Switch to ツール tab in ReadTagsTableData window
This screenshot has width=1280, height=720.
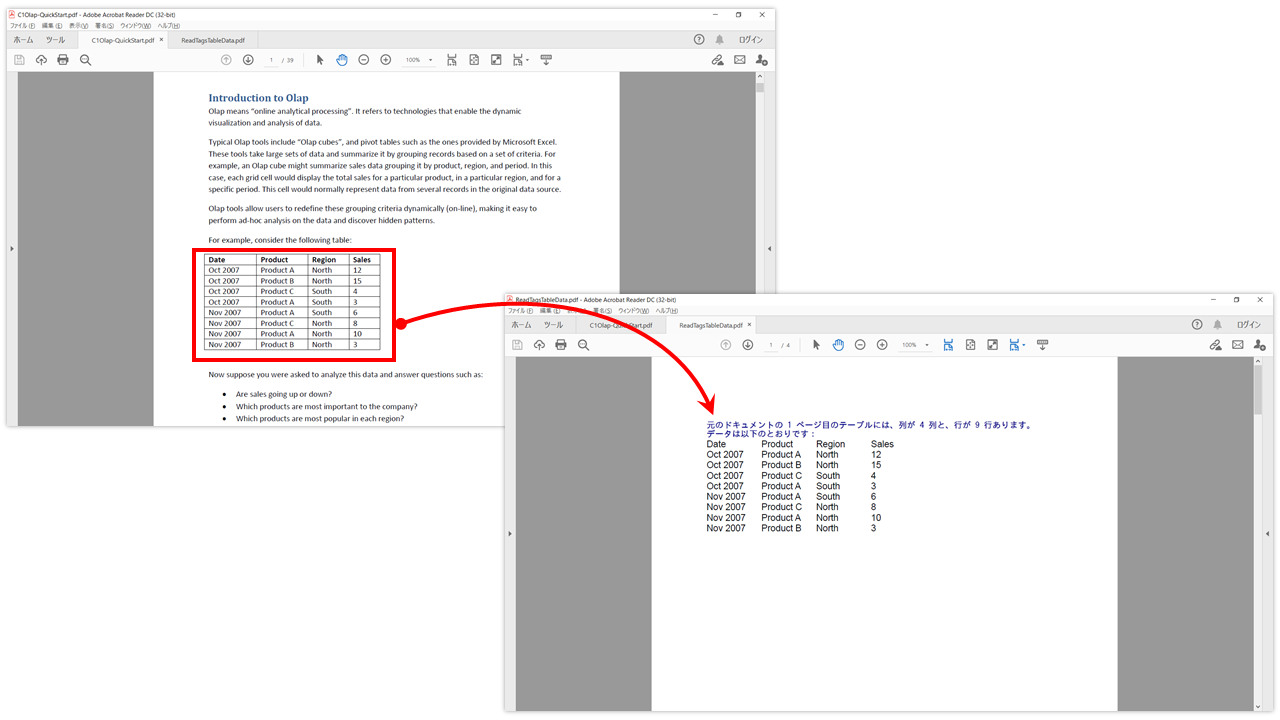click(553, 325)
